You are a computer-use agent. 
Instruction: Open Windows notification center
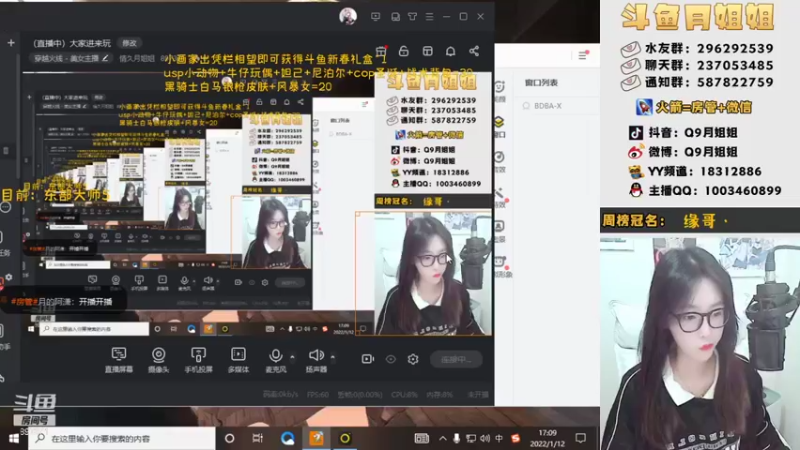pyautogui.click(x=581, y=438)
